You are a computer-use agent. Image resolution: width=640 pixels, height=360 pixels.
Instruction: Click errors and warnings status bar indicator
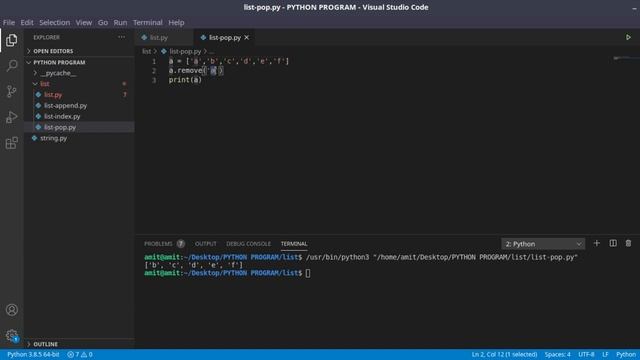tap(80, 354)
